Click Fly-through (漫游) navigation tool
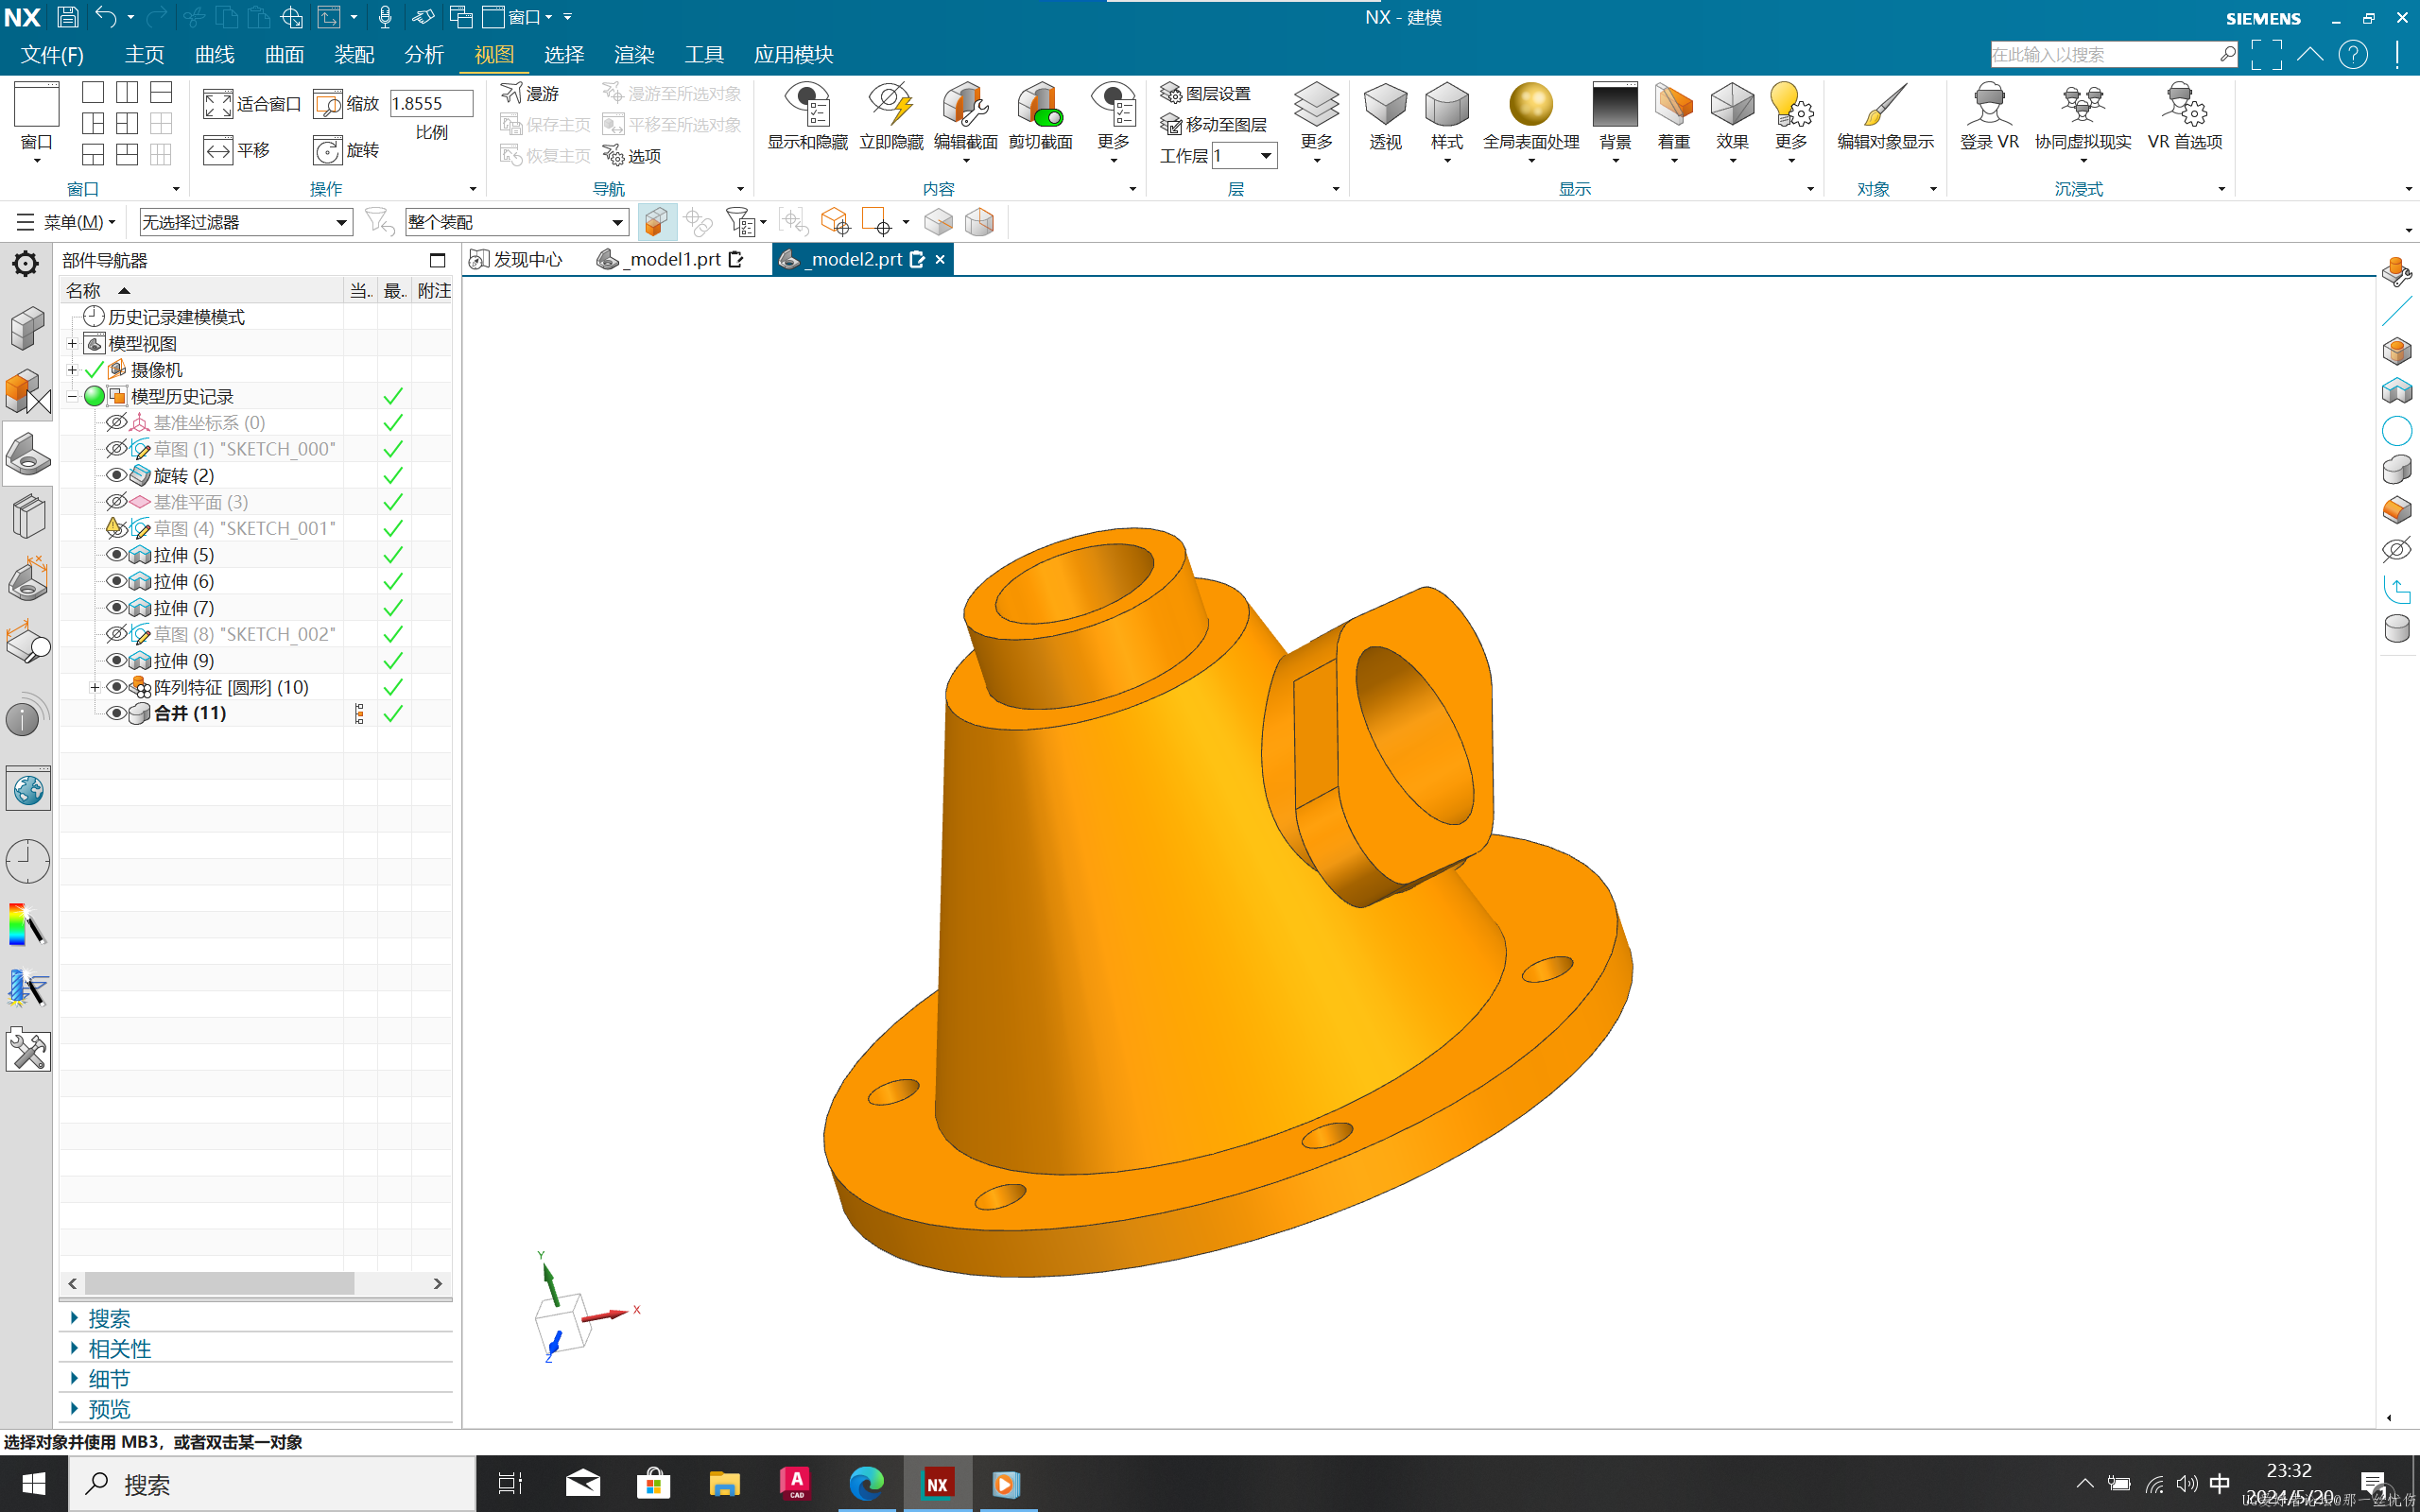 click(531, 93)
